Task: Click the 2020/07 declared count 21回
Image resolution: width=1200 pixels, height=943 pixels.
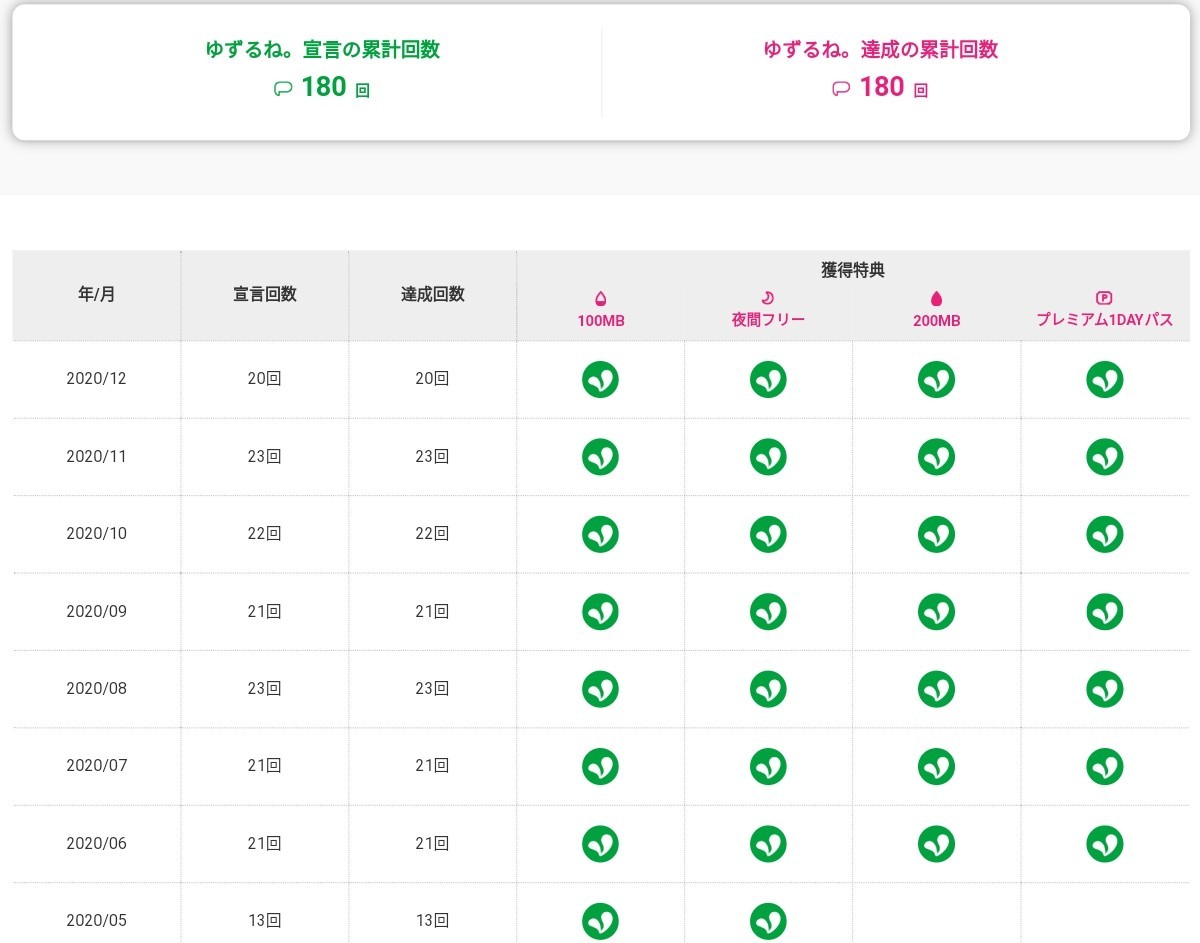Action: (x=264, y=766)
